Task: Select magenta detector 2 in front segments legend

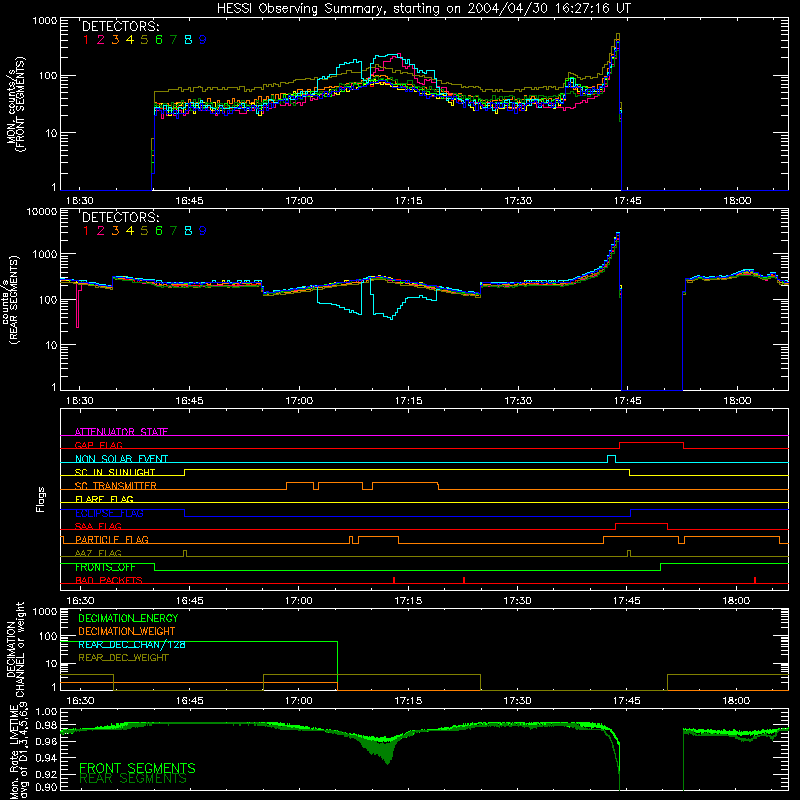Action: pyautogui.click(x=101, y=40)
